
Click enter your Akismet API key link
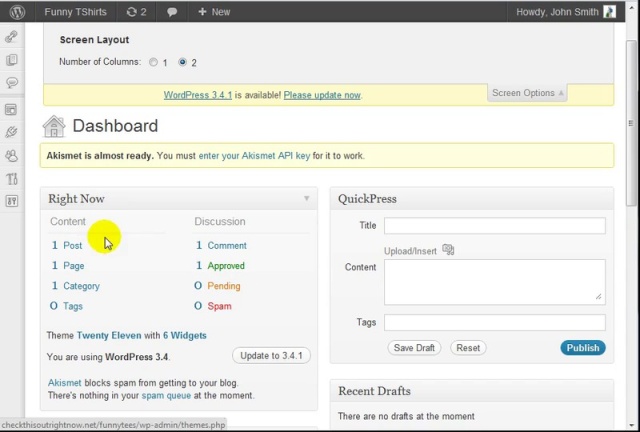pos(254,156)
